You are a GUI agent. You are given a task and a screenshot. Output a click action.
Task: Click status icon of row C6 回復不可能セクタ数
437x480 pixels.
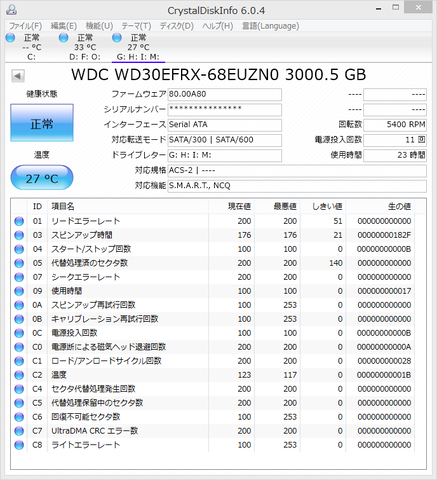19,417
